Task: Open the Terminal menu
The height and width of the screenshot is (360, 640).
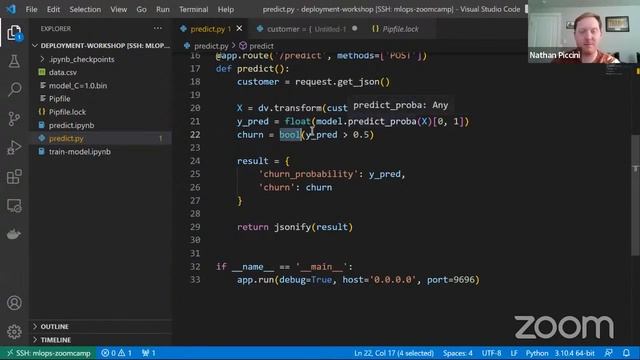Action: (193, 9)
